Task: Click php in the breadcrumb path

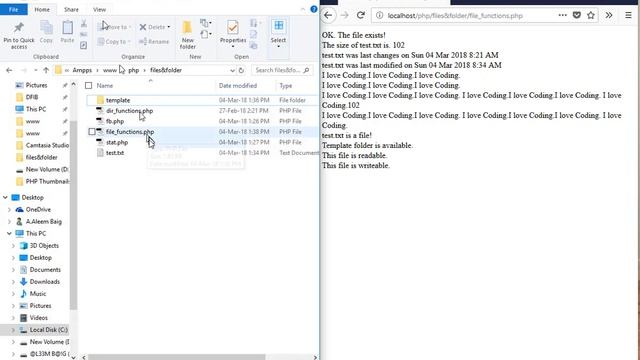Action: coord(133,70)
